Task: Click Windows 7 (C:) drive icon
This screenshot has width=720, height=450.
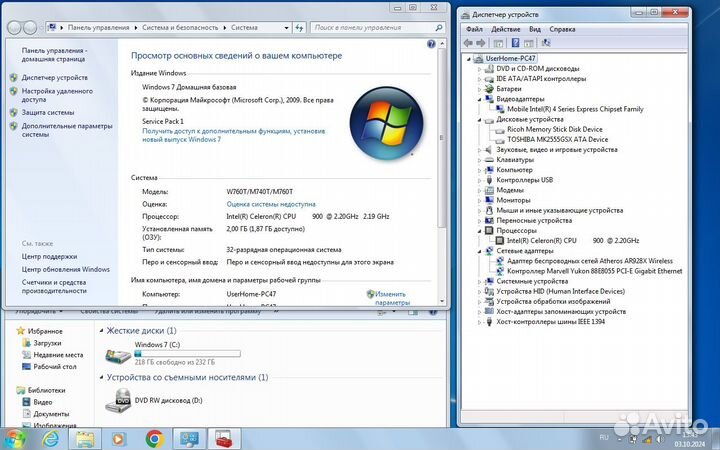Action: [x=118, y=355]
